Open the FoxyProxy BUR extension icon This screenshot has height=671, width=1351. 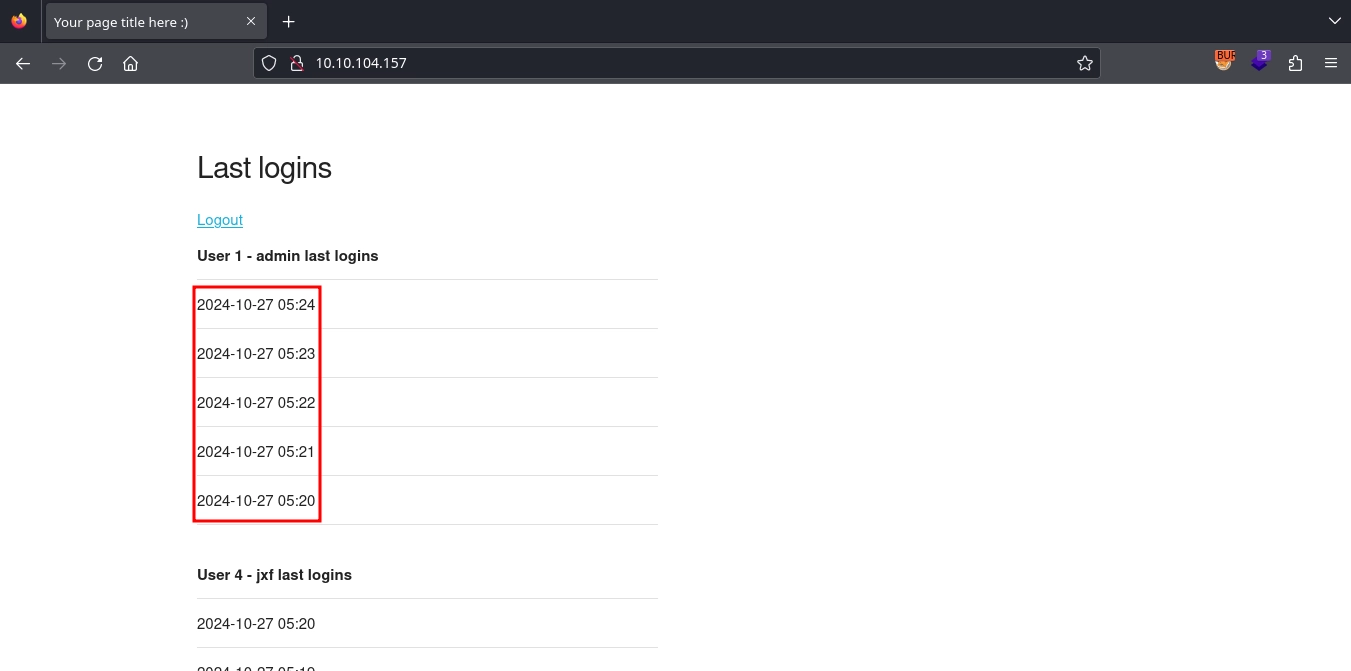[x=1224, y=62]
